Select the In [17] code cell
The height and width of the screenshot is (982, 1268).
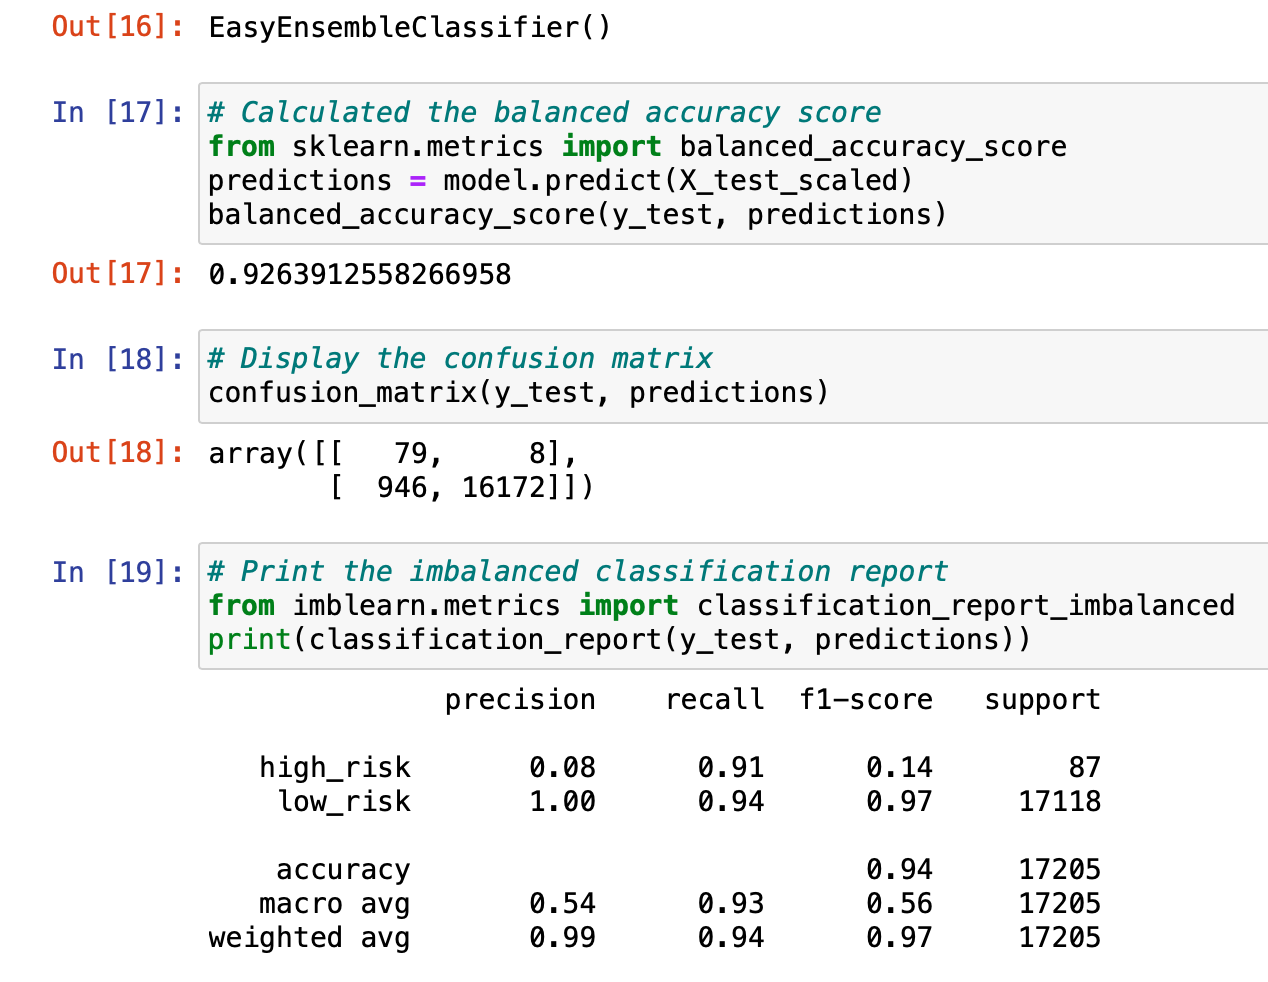(600, 163)
